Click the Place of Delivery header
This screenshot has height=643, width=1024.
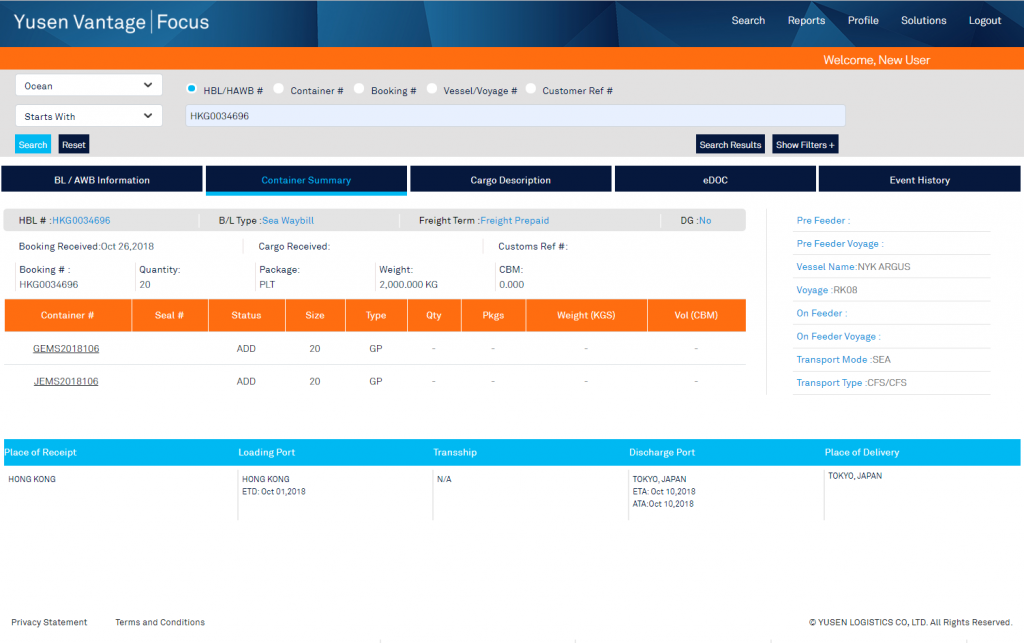click(861, 452)
